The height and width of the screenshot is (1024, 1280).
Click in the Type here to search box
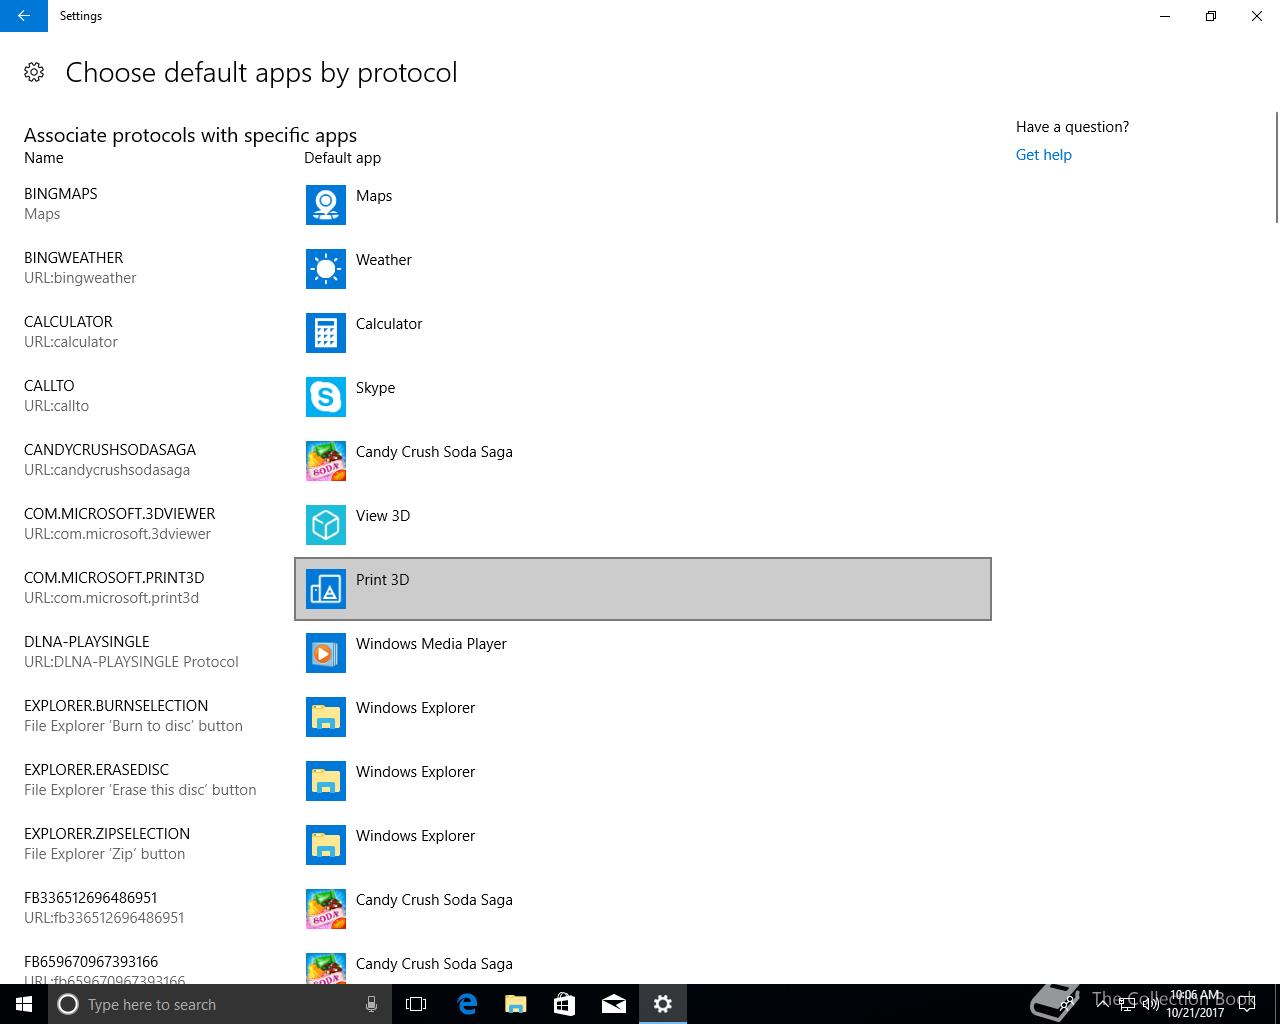click(x=220, y=1004)
